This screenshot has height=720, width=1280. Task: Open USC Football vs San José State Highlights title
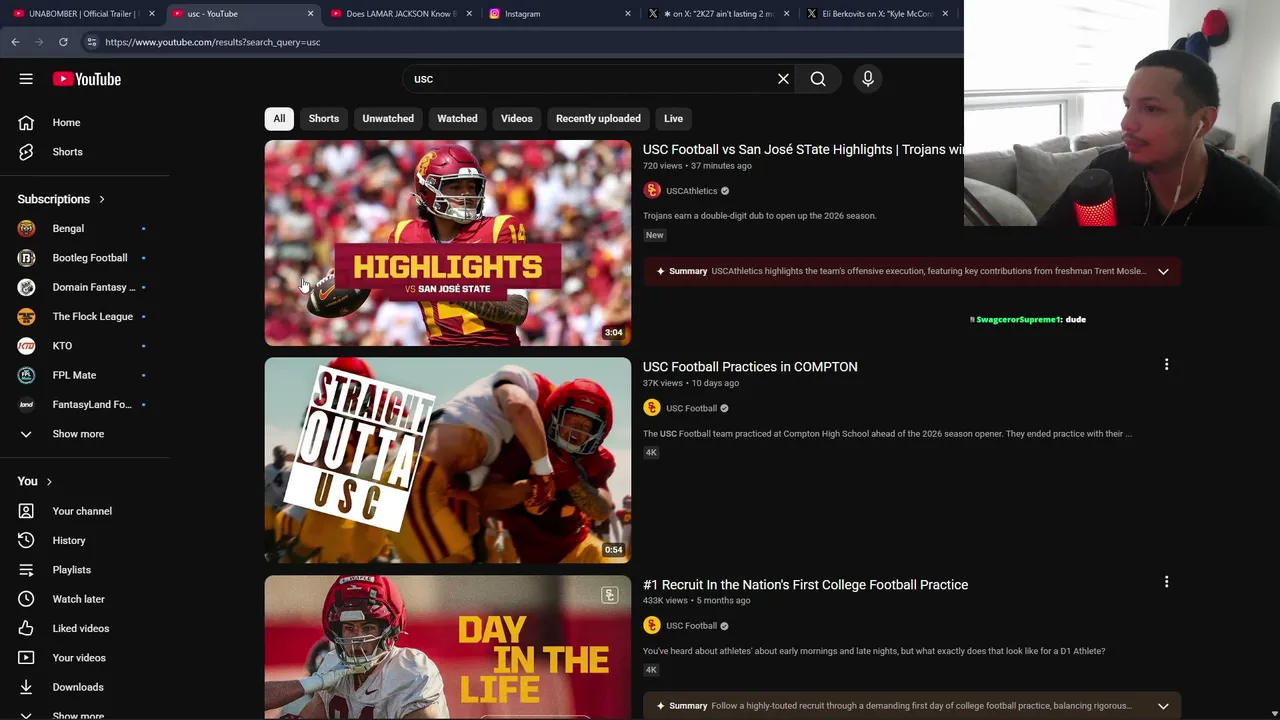coord(803,150)
